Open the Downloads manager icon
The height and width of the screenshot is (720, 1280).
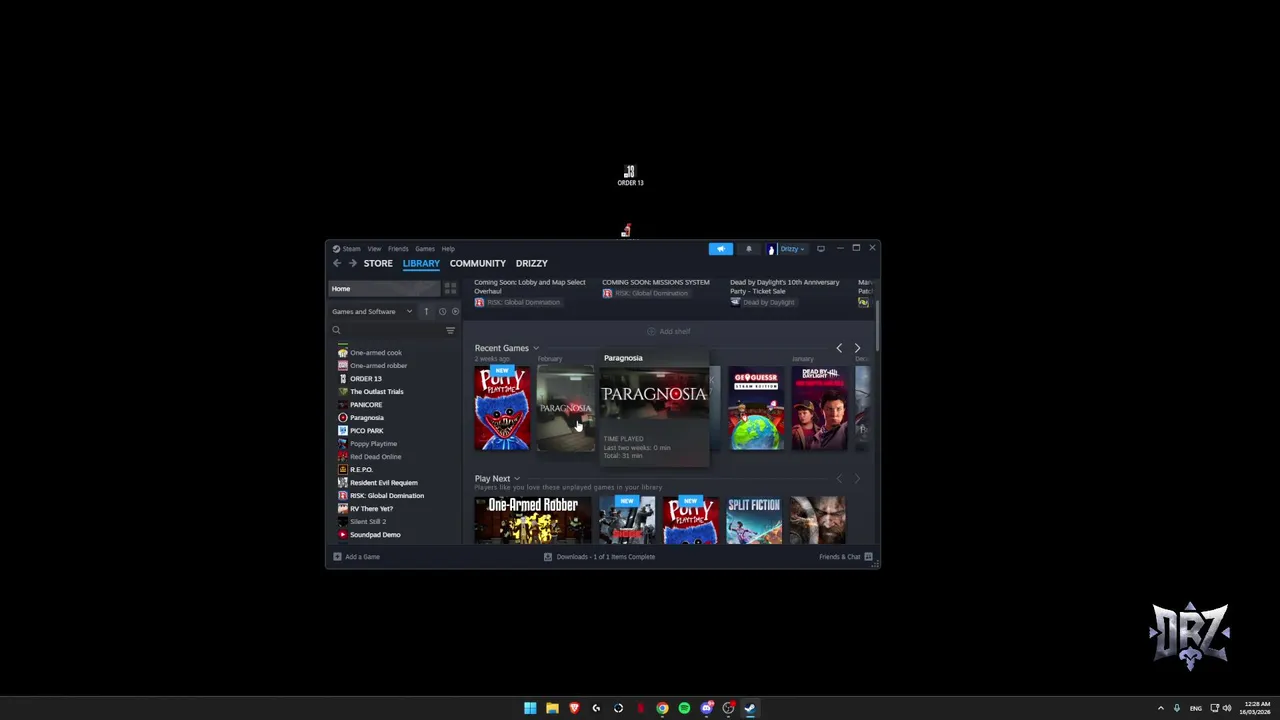(x=548, y=557)
